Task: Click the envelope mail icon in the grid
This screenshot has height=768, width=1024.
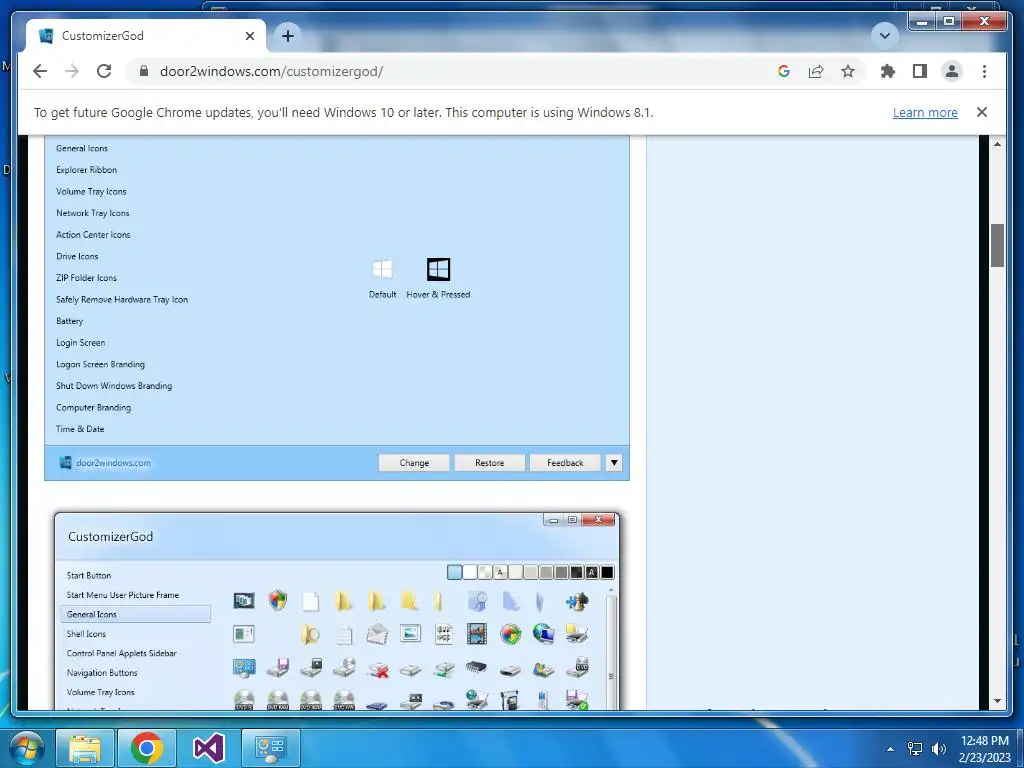Action: 377,633
